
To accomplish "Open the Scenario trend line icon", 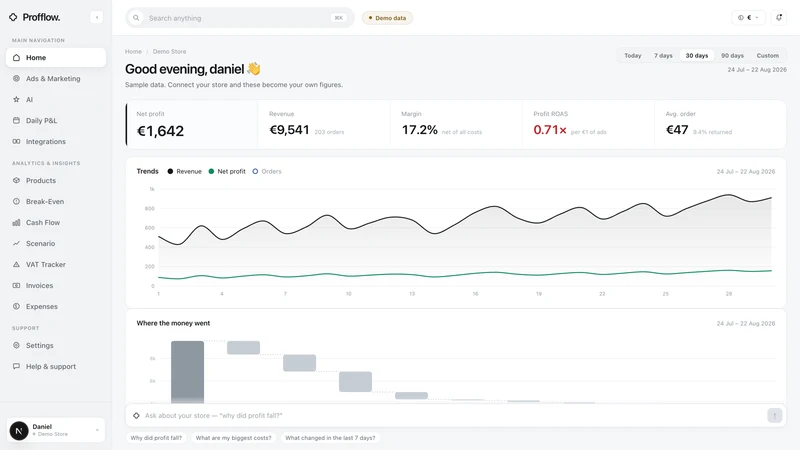I will 16,243.
